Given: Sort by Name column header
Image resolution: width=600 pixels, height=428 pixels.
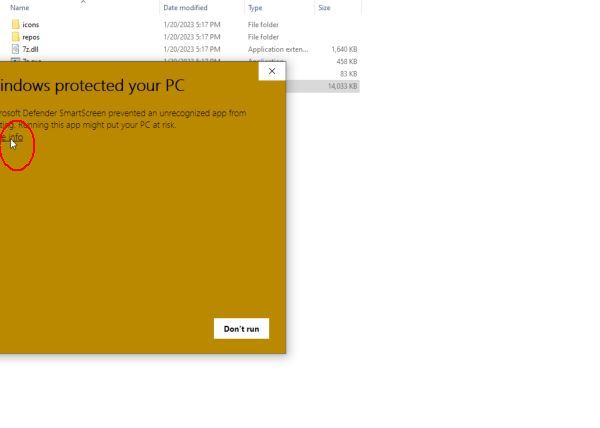Looking at the screenshot, I should (x=20, y=8).
